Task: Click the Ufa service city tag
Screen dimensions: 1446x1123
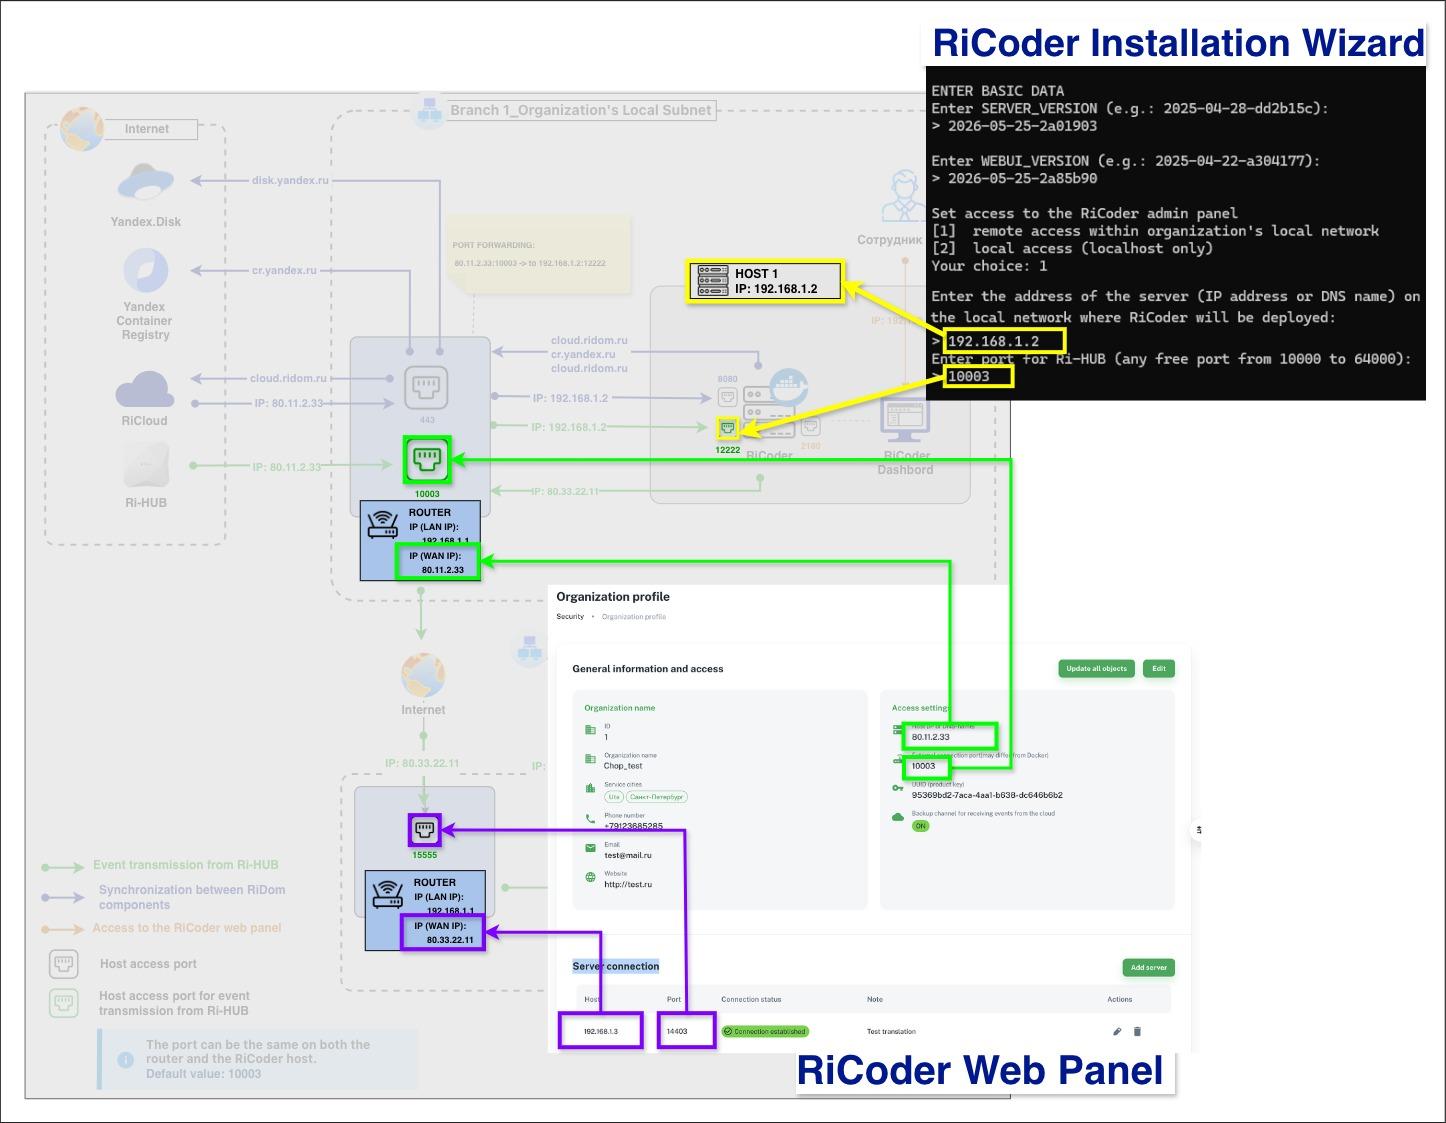Action: coord(613,797)
